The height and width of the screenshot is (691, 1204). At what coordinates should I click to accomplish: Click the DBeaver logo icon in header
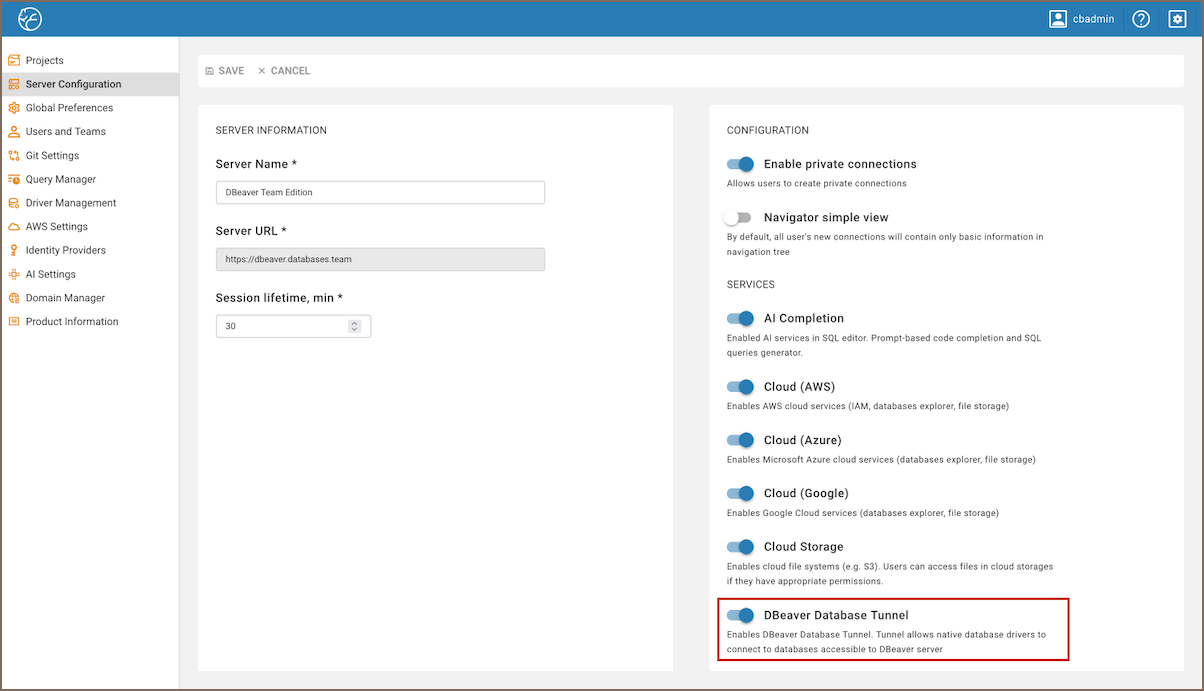[x=30, y=19]
